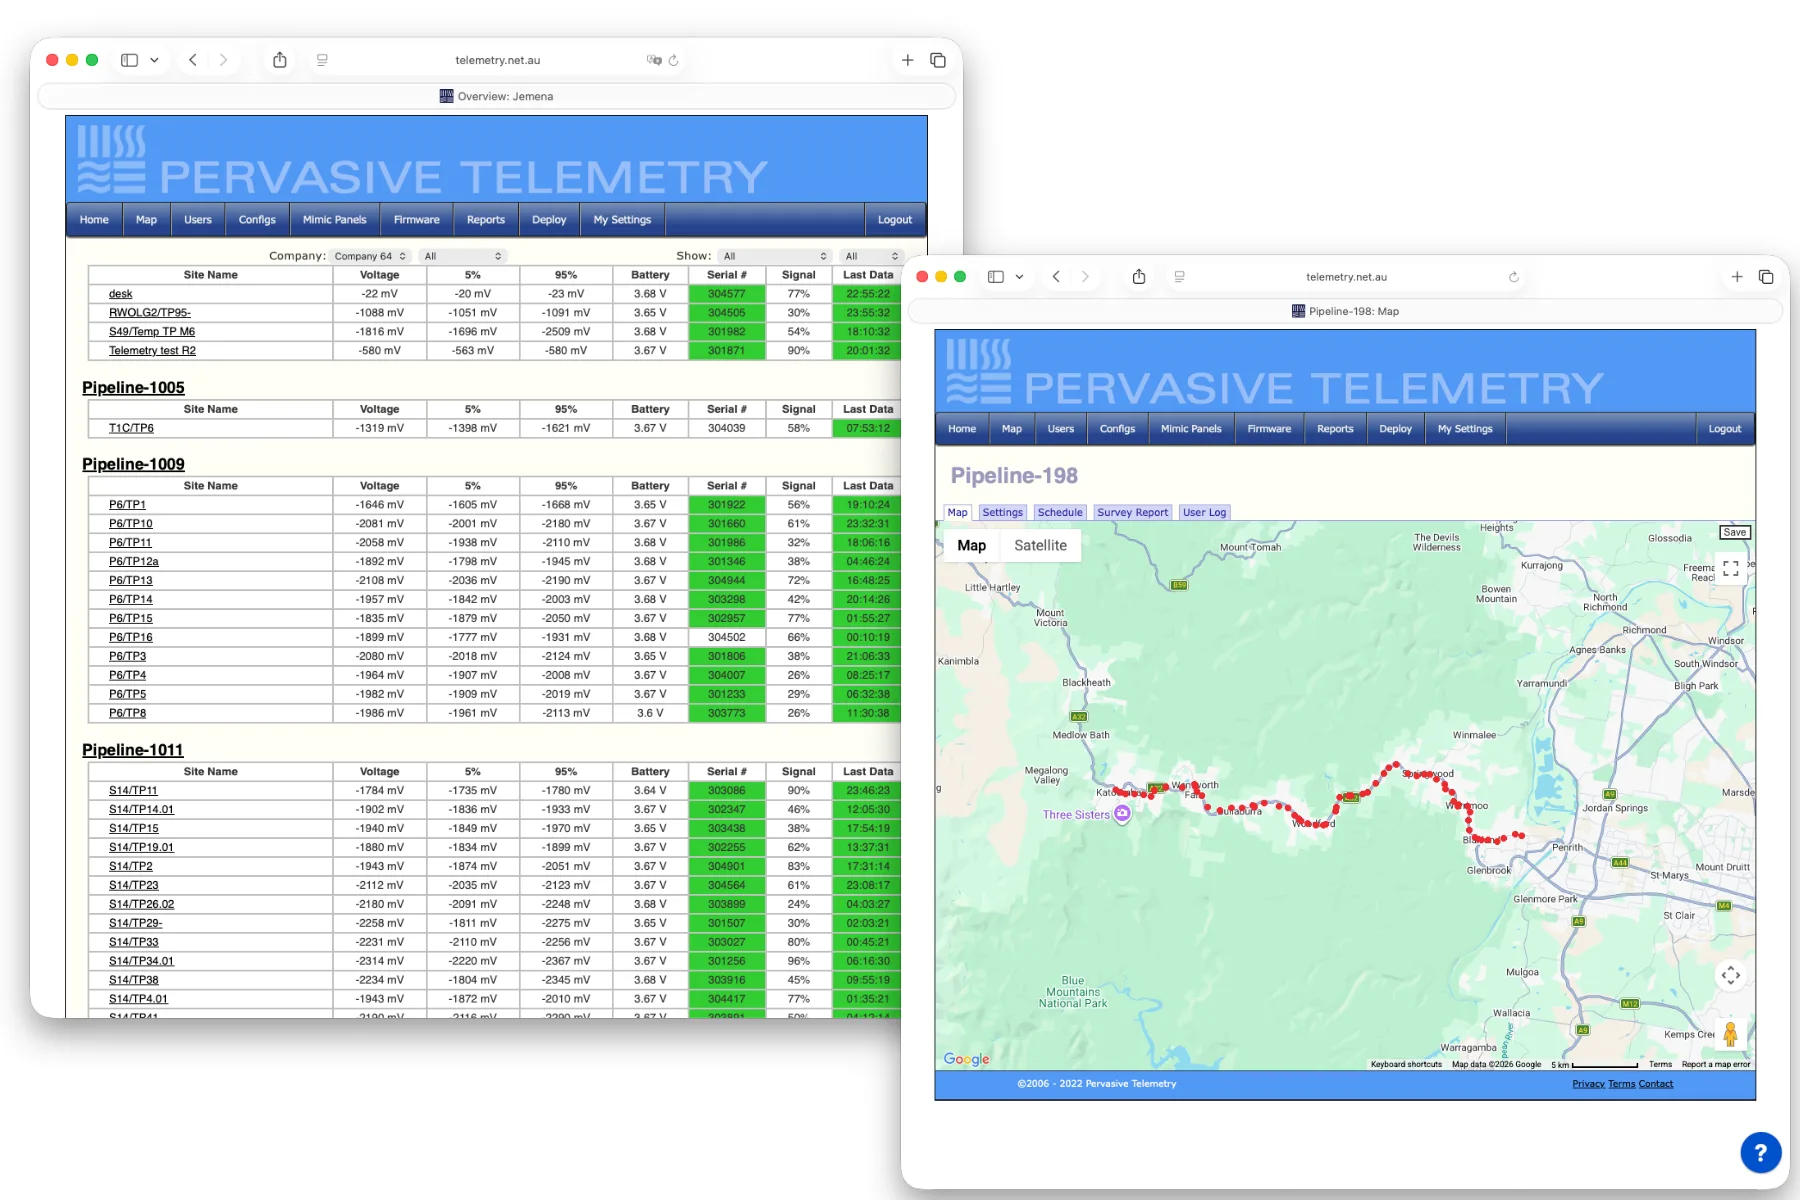Select the Map view button on the map
This screenshot has height=1200, width=1800.
click(x=971, y=545)
